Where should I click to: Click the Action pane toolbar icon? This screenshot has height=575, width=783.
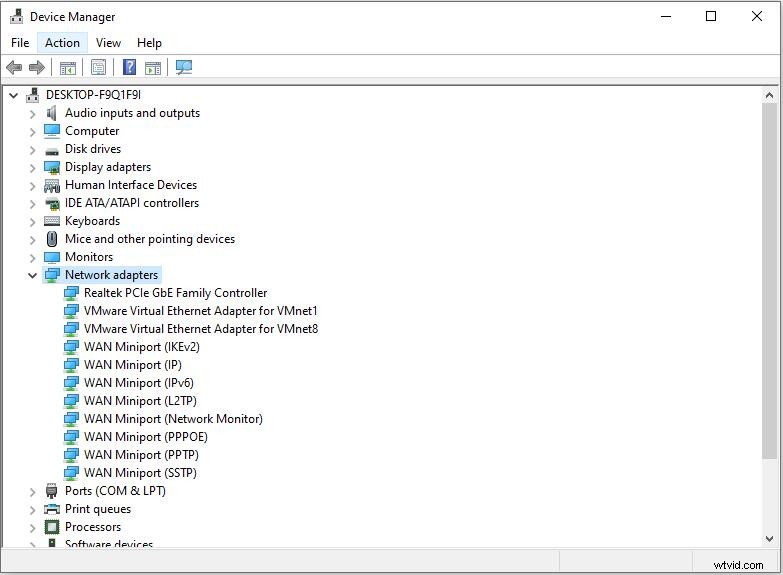point(153,67)
